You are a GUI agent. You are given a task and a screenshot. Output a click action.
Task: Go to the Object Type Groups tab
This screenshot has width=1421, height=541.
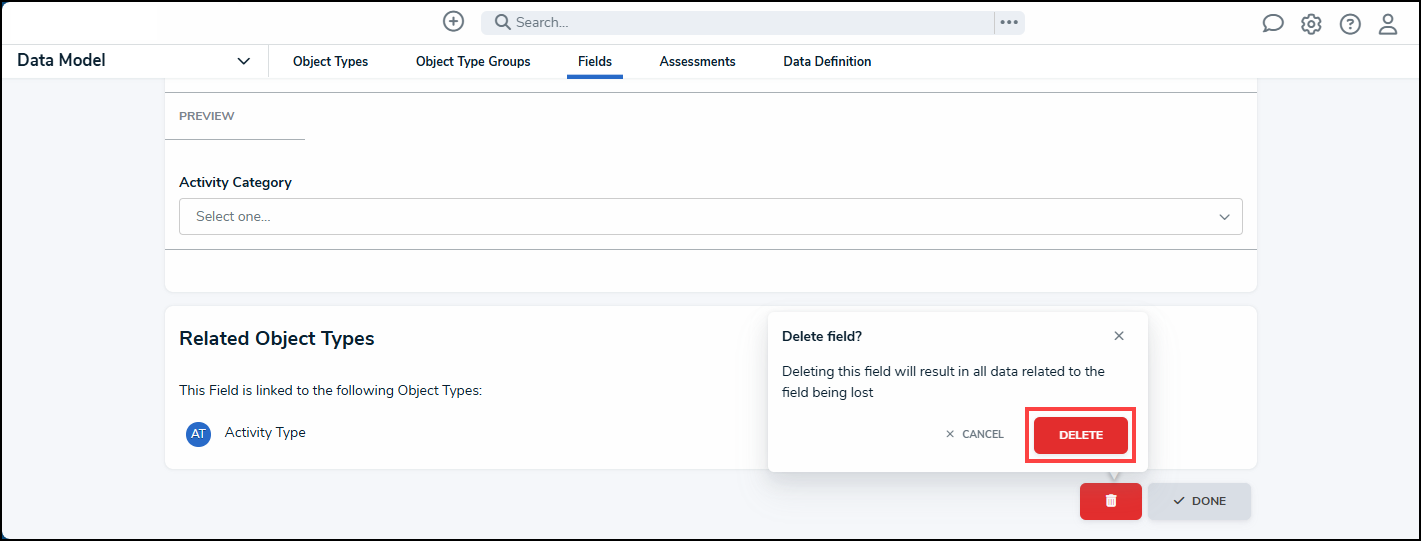(473, 62)
